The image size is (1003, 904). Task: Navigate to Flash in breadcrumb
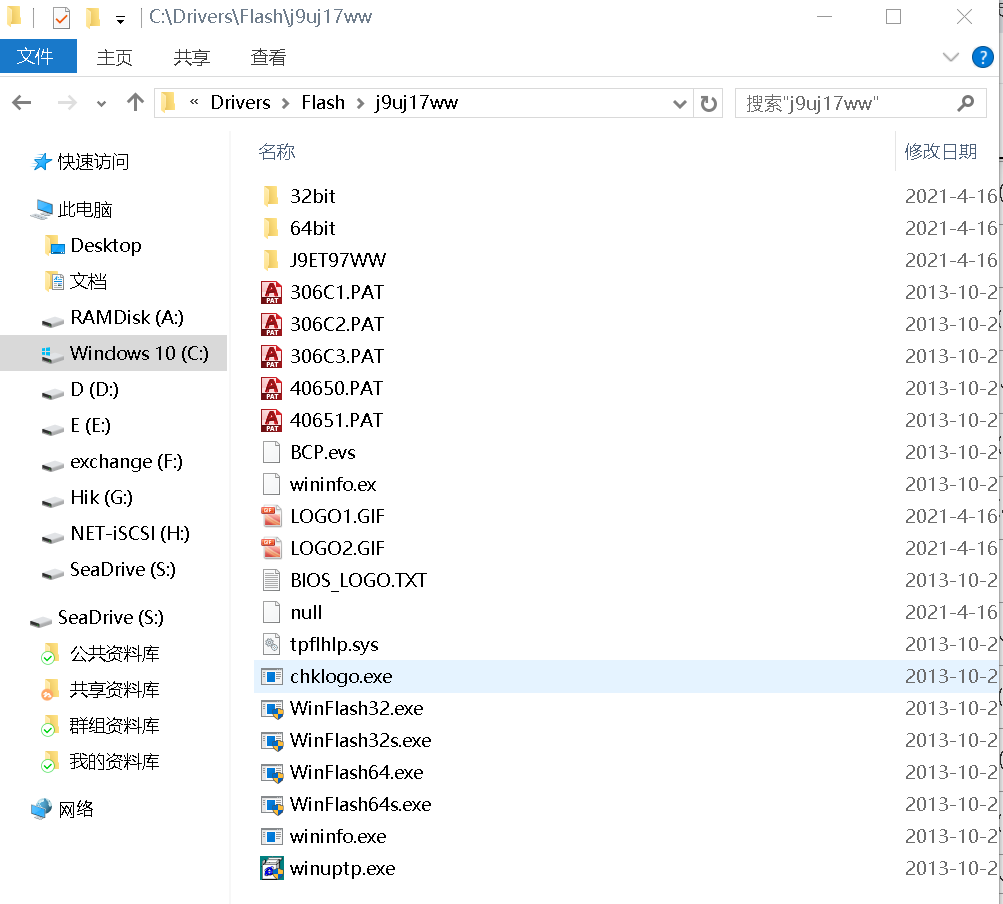pyautogui.click(x=323, y=102)
